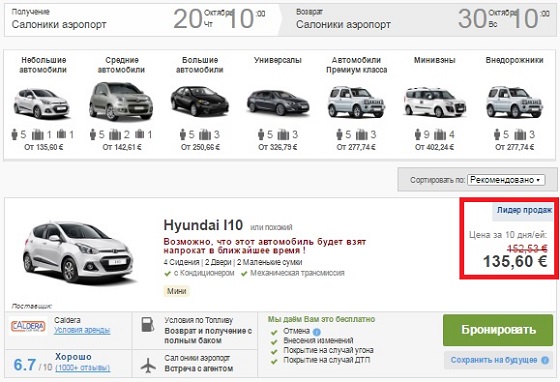The width and height of the screenshot is (560, 382).
Task: Open the Условия аренды link
Action: tap(82, 330)
